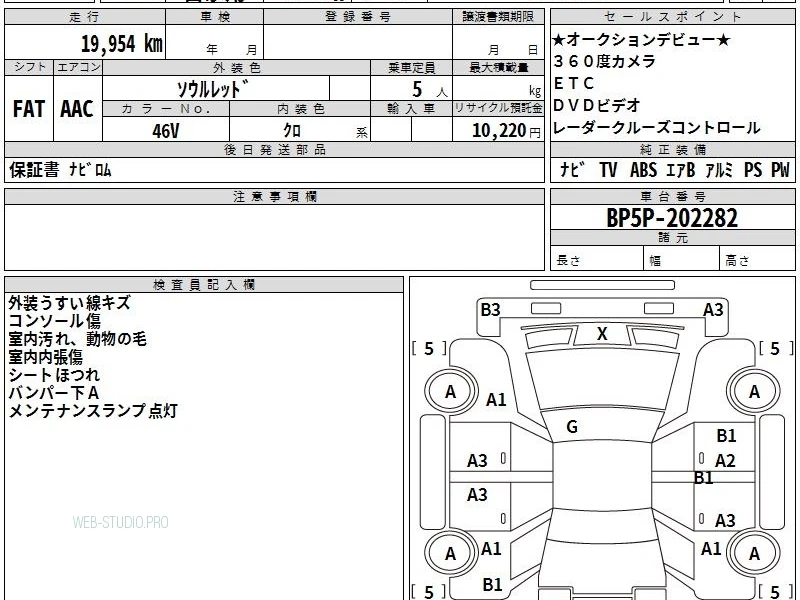The height and width of the screenshot is (600, 800).
Task: Click the 輸入車 header
Action: point(411,109)
